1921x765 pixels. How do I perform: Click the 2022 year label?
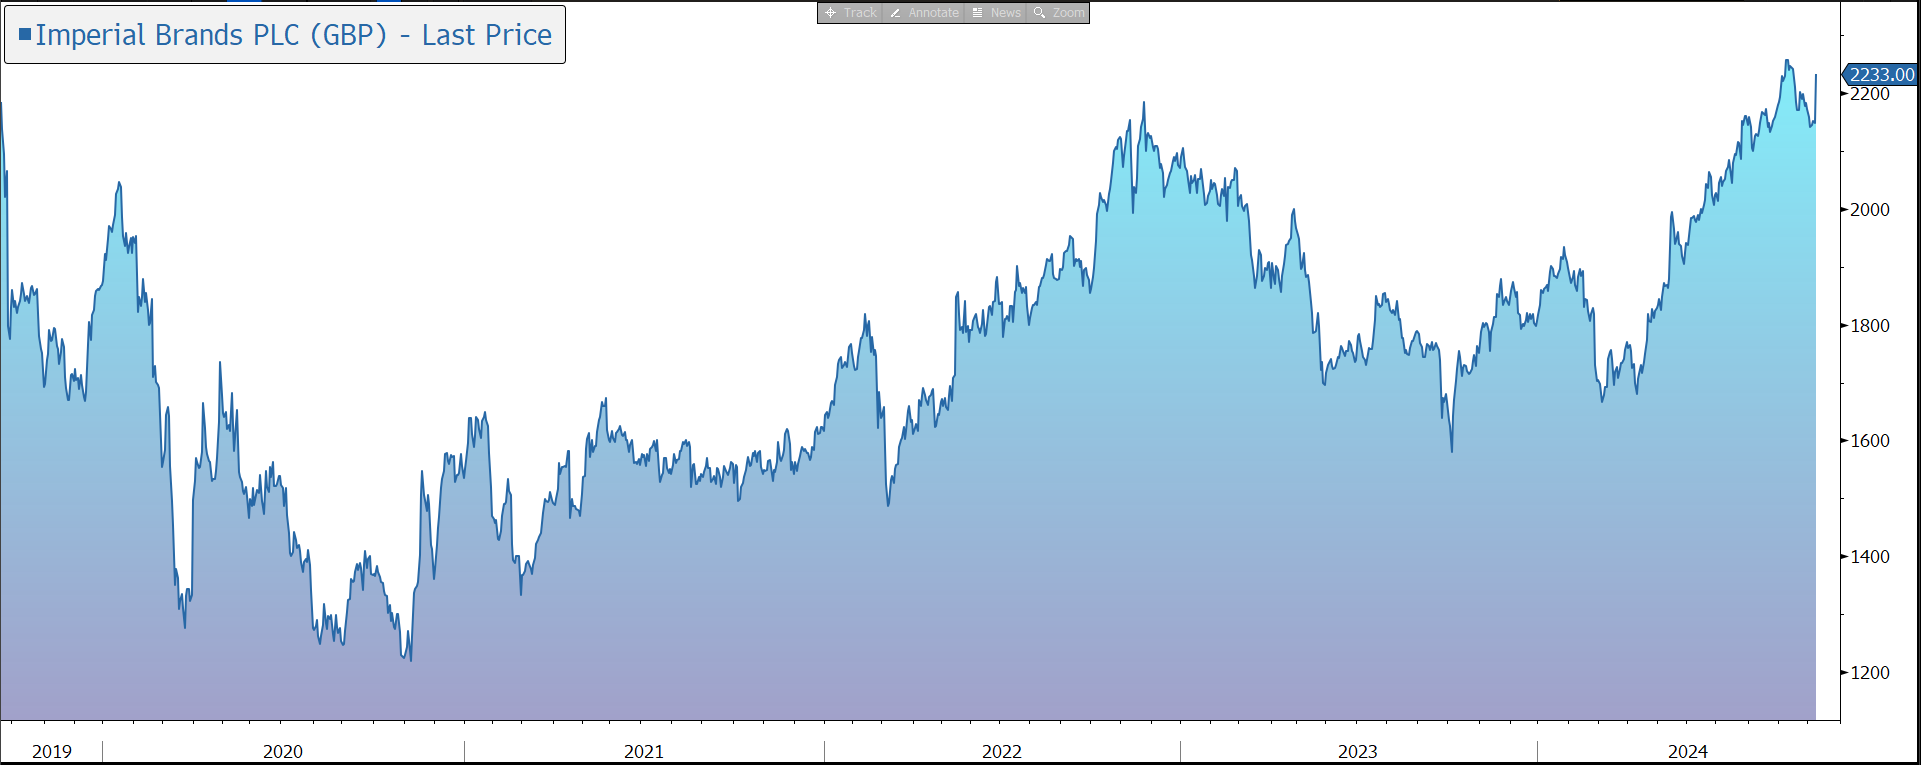1002,752
